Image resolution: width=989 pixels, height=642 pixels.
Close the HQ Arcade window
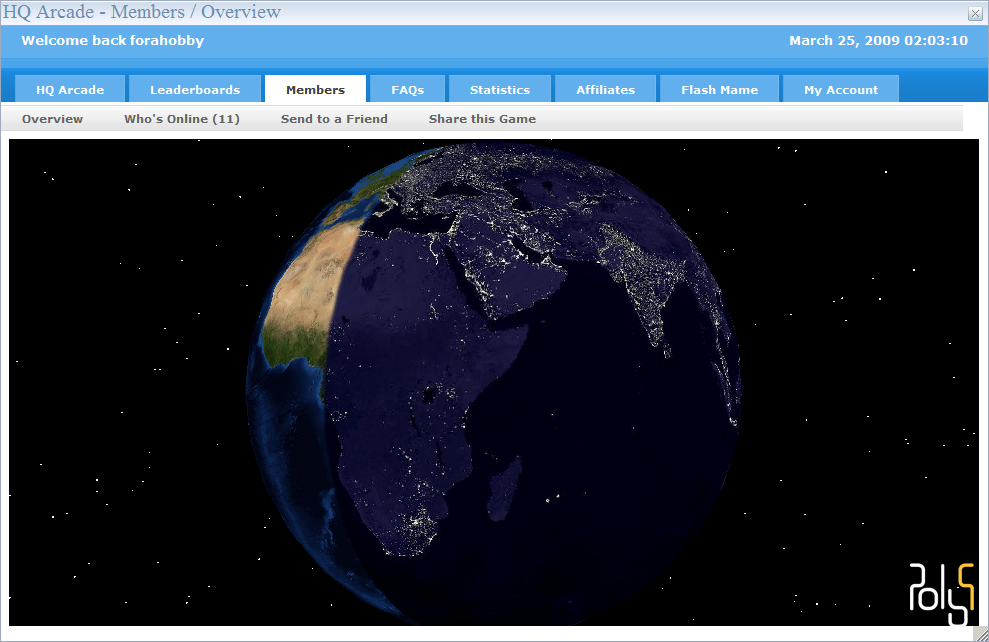click(975, 13)
